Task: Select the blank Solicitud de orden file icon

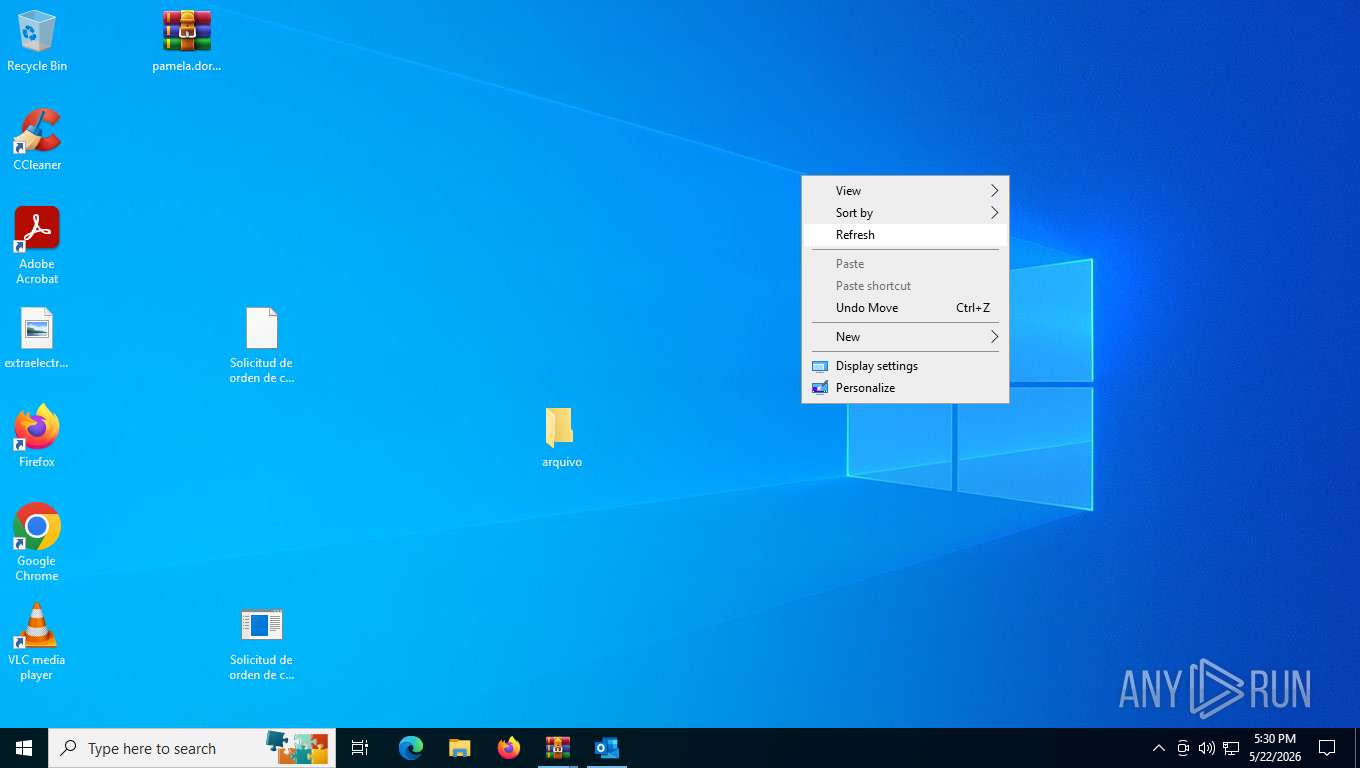Action: [261, 345]
